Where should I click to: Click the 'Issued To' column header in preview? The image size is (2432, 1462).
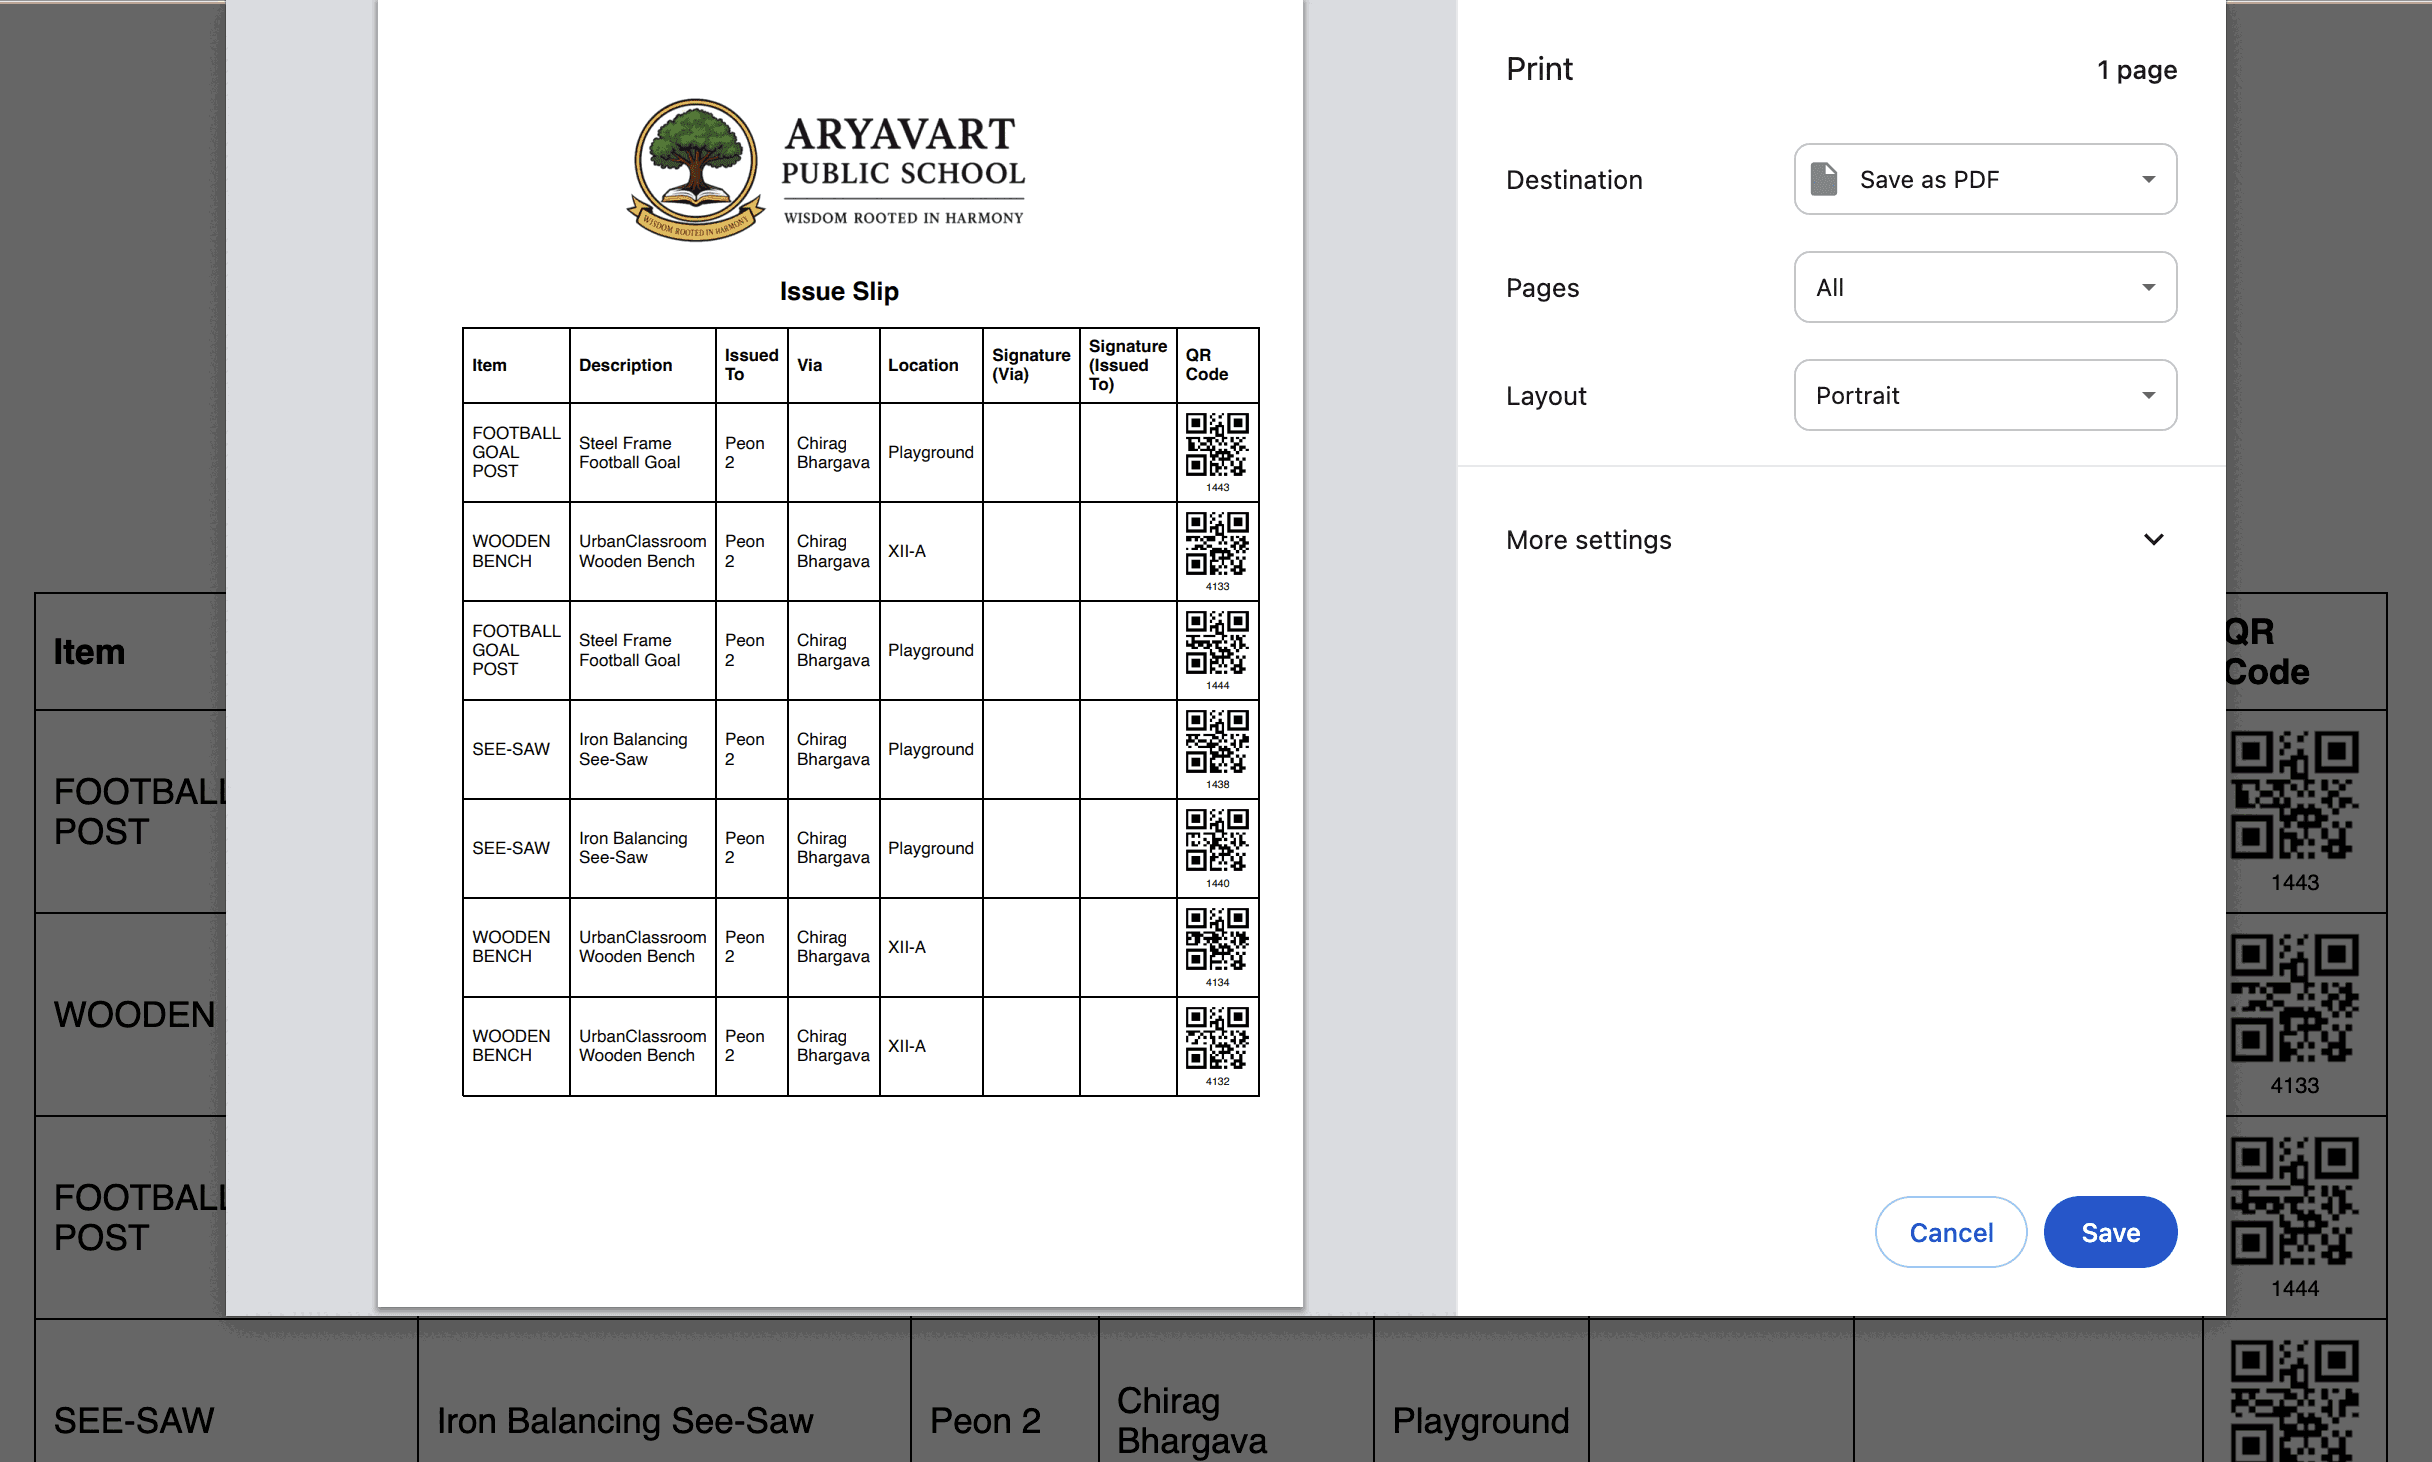click(751, 365)
